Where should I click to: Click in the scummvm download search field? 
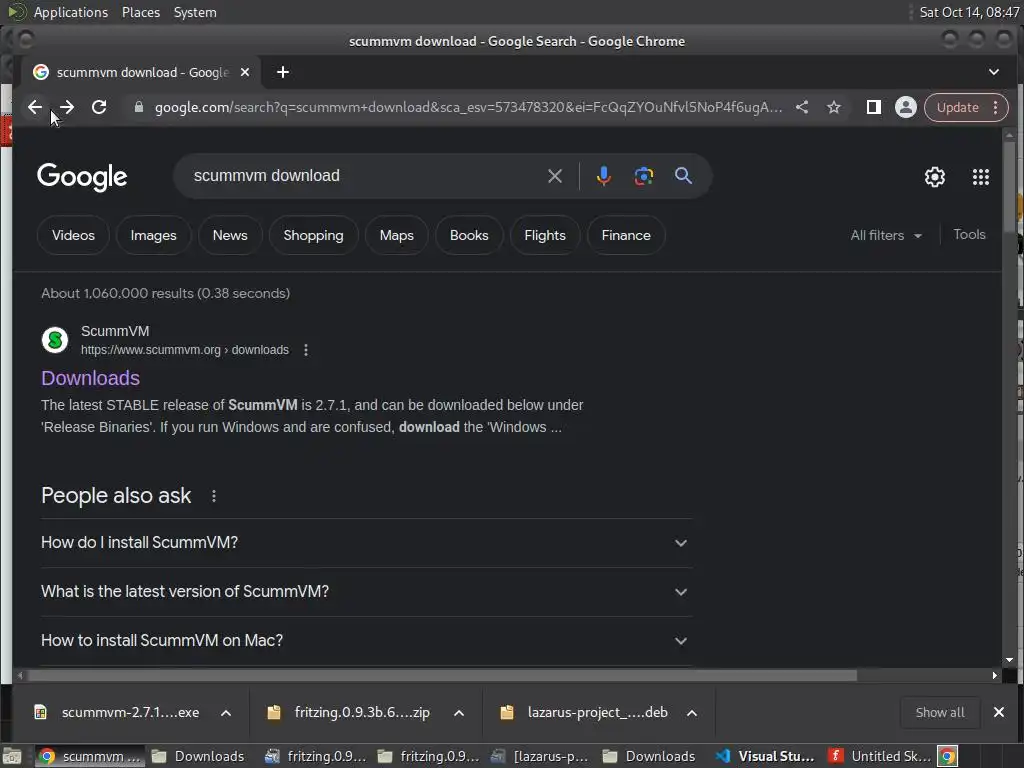366,176
